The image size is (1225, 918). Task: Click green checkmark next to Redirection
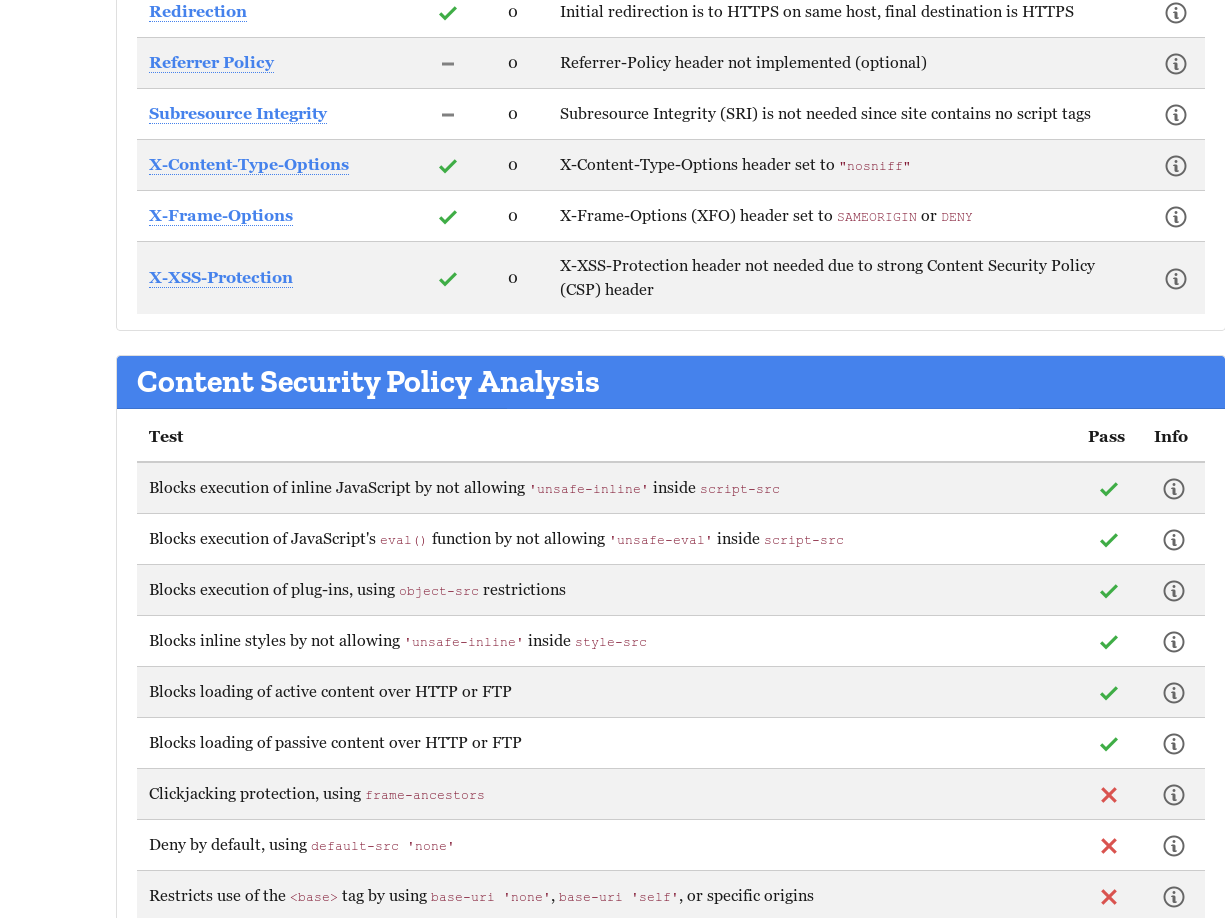(447, 12)
